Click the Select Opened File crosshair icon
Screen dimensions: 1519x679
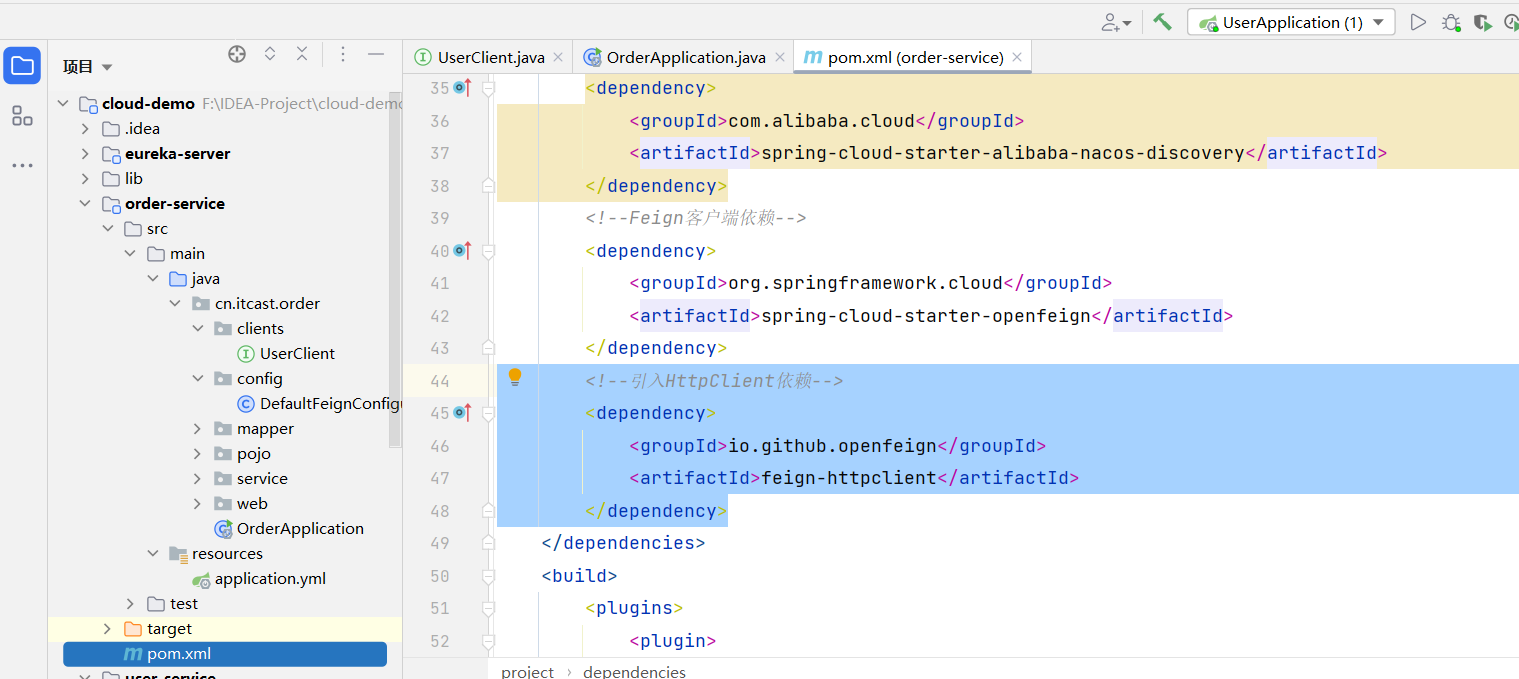[x=237, y=55]
